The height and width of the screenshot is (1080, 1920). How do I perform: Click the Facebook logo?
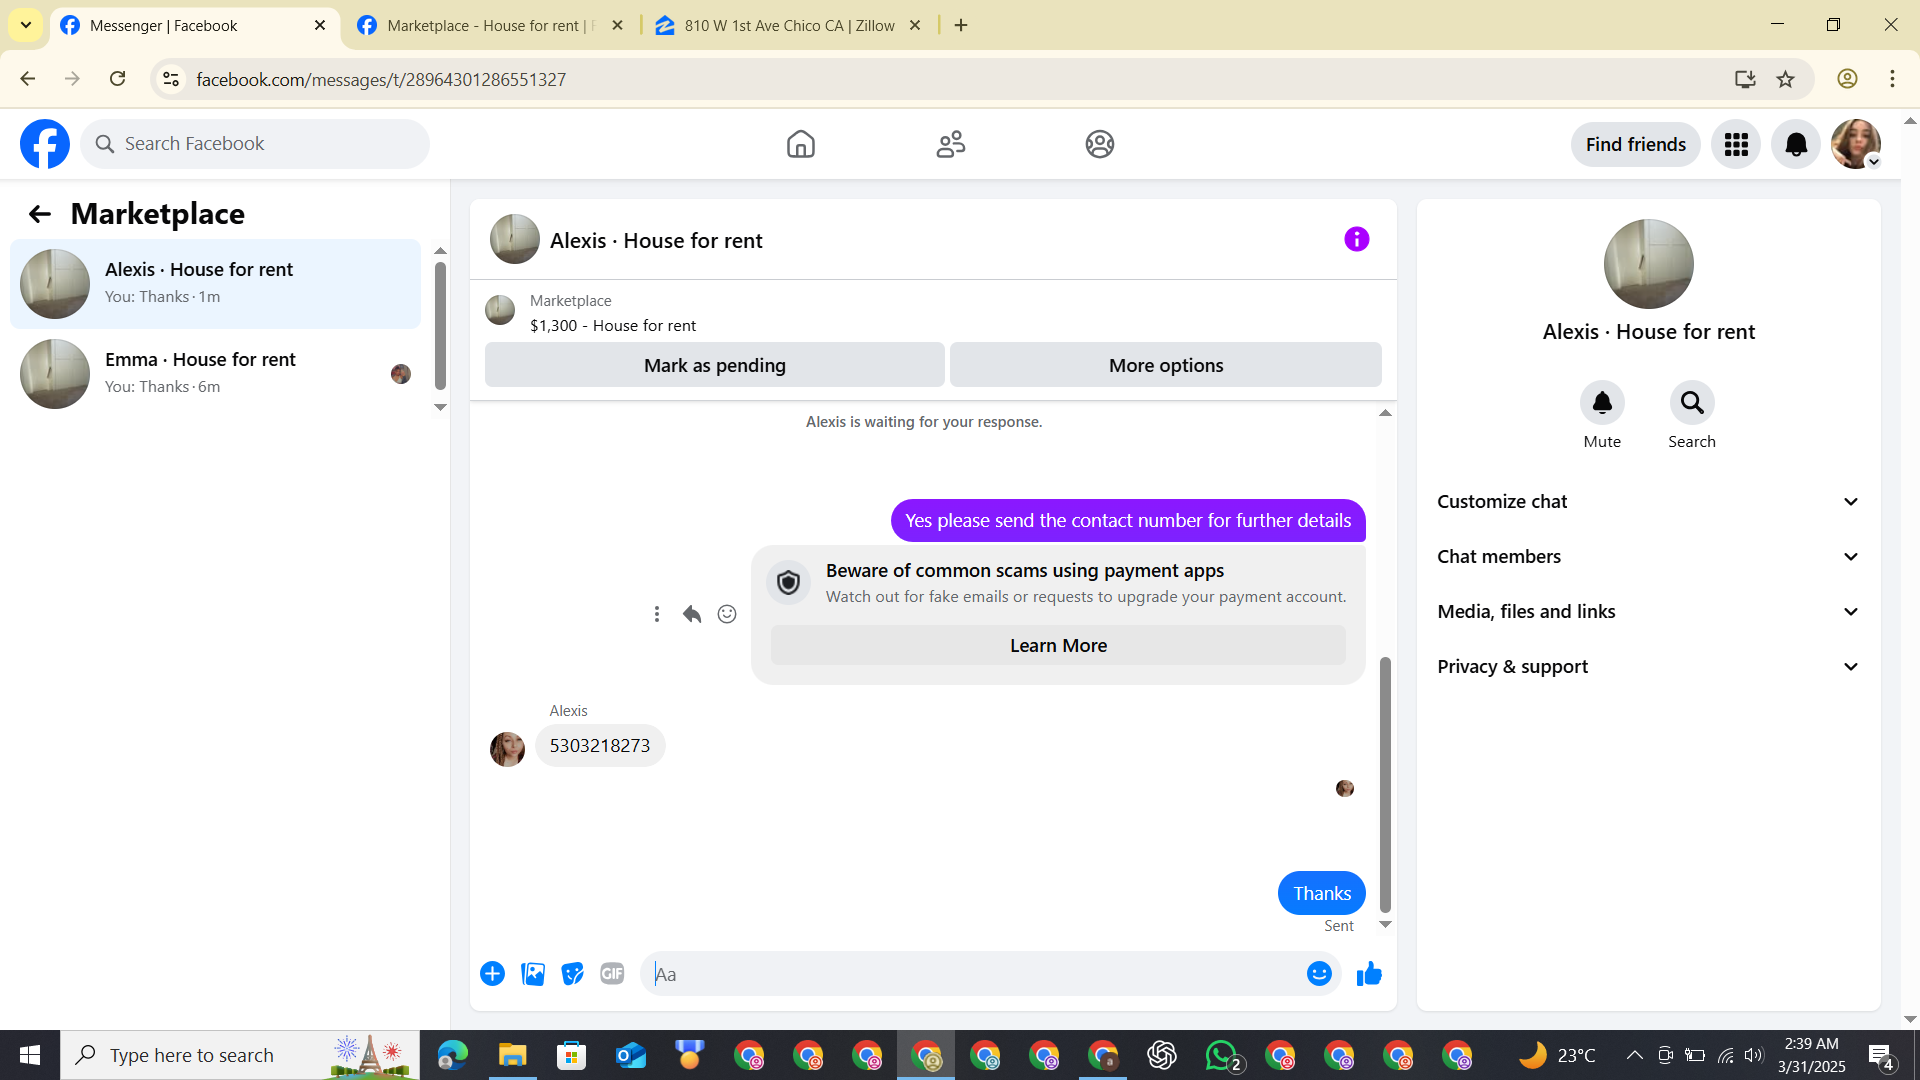click(x=45, y=144)
